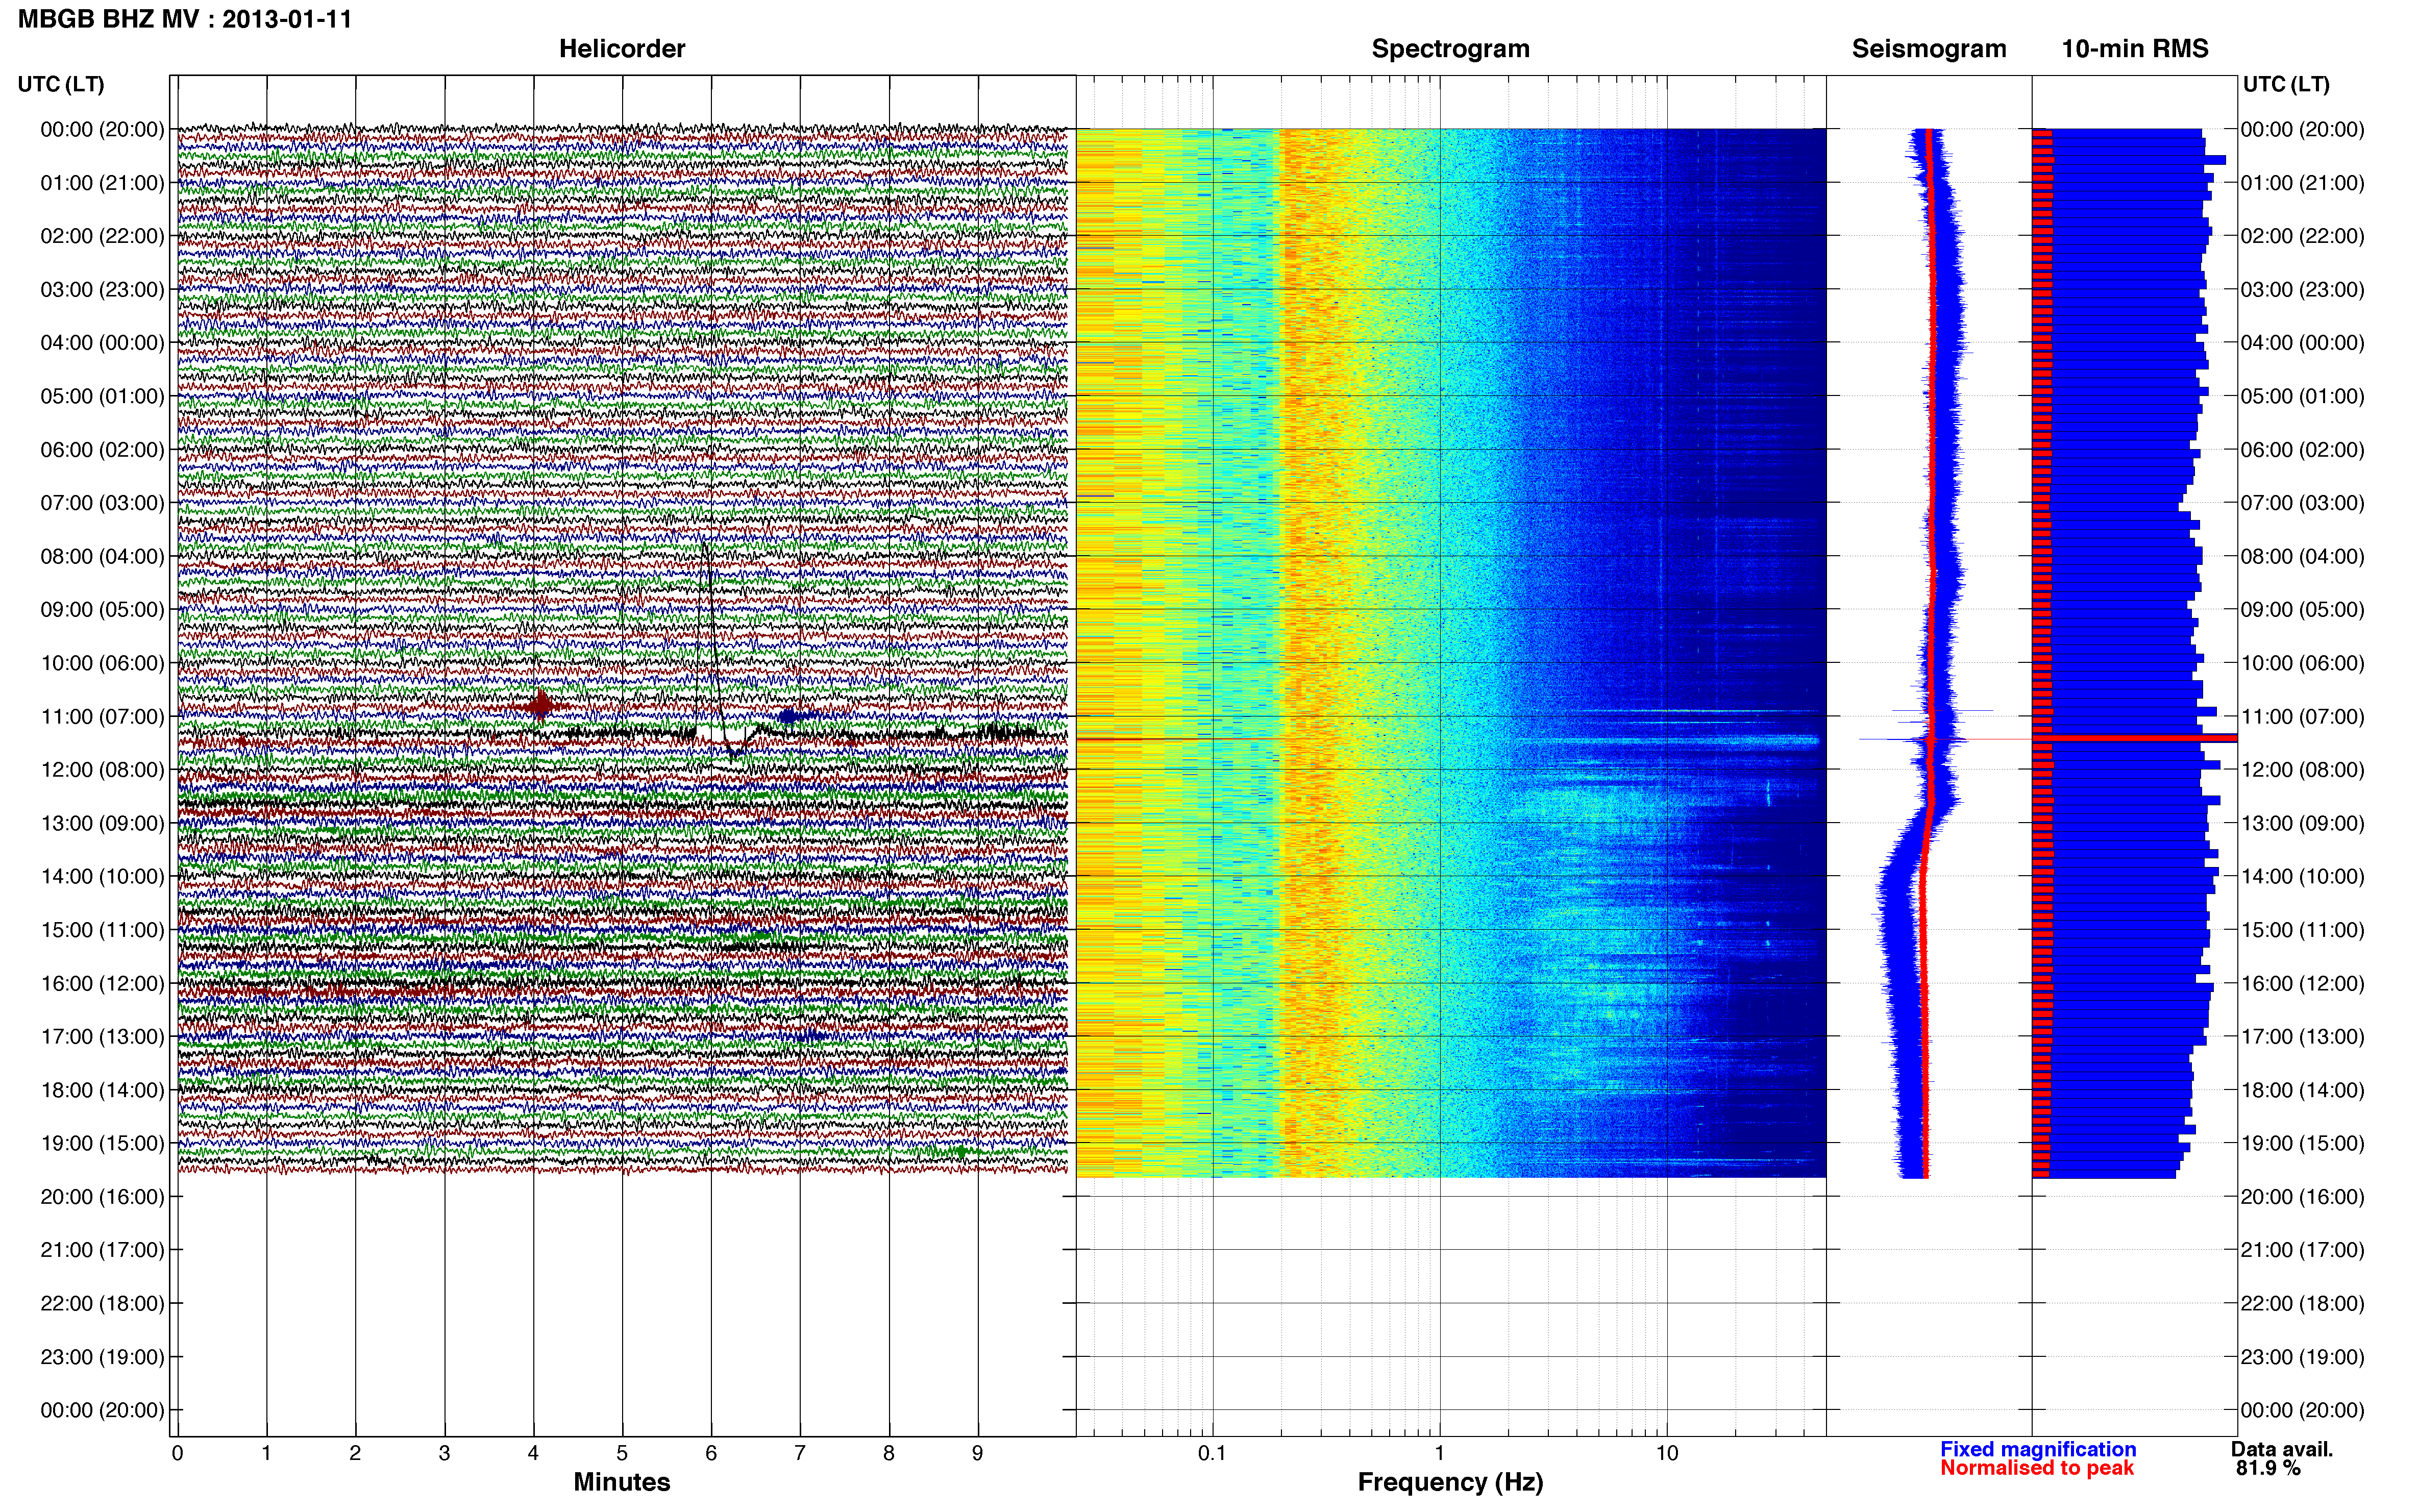Image resolution: width=2419 pixels, height=1512 pixels.
Task: Click the 'MBGB BHZ MV : 2013-01-11' title
Action: click(x=185, y=19)
